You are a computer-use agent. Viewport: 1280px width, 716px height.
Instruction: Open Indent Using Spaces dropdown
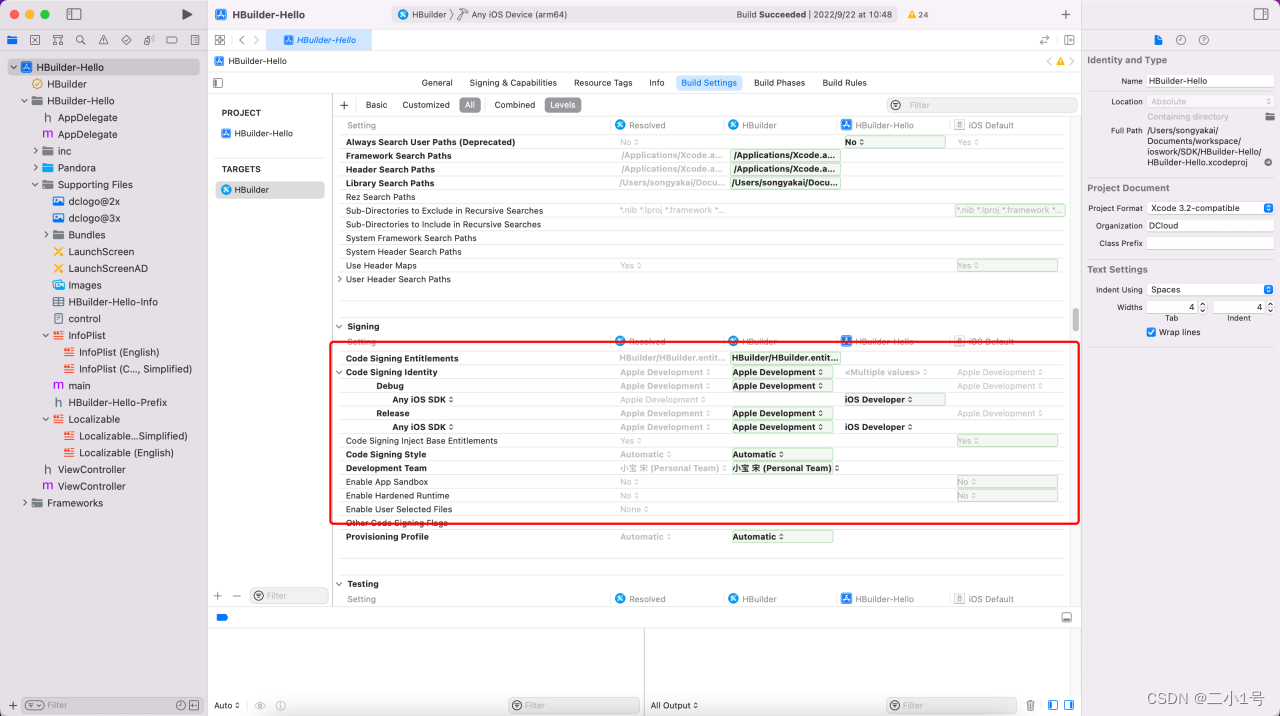pyautogui.click(x=1210, y=290)
